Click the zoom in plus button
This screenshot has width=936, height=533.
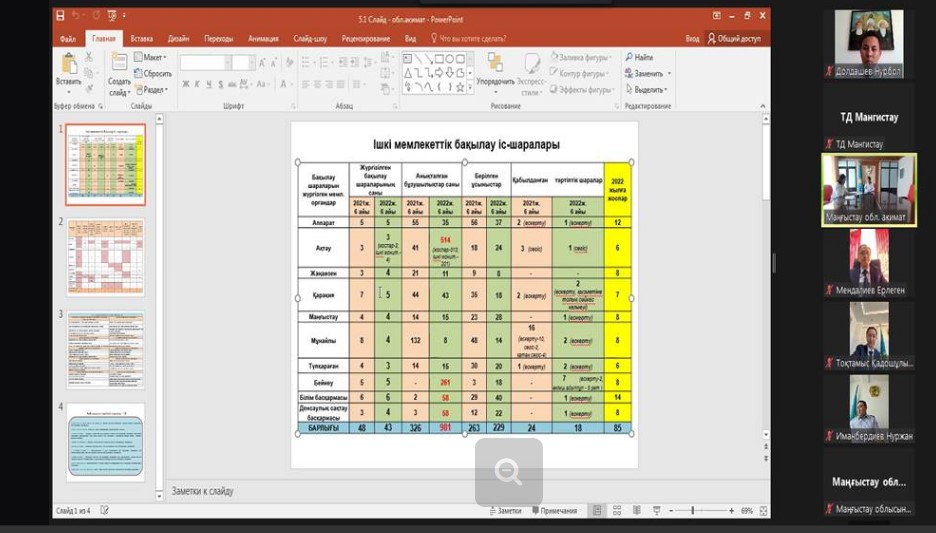pyautogui.click(x=731, y=510)
